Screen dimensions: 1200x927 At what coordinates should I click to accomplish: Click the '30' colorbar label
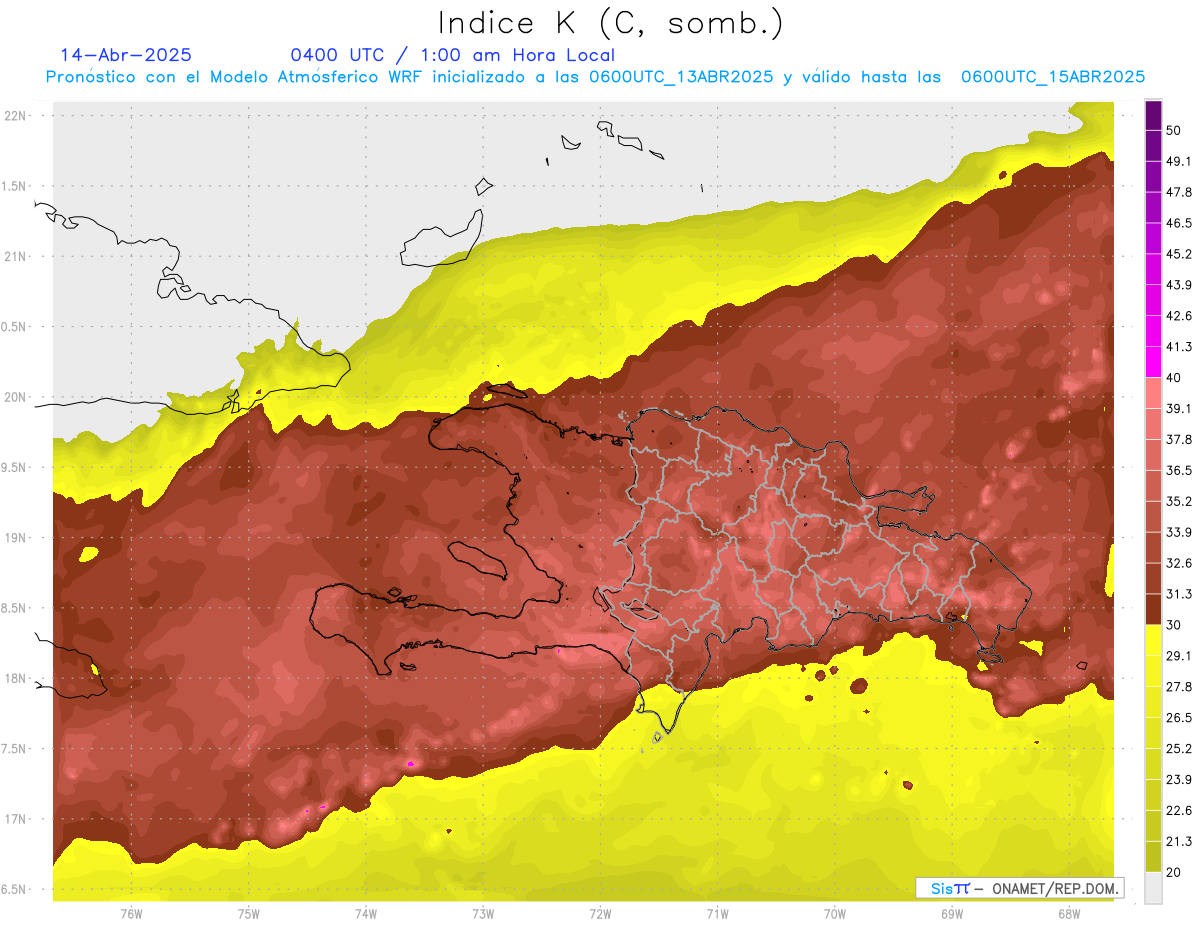[1174, 625]
